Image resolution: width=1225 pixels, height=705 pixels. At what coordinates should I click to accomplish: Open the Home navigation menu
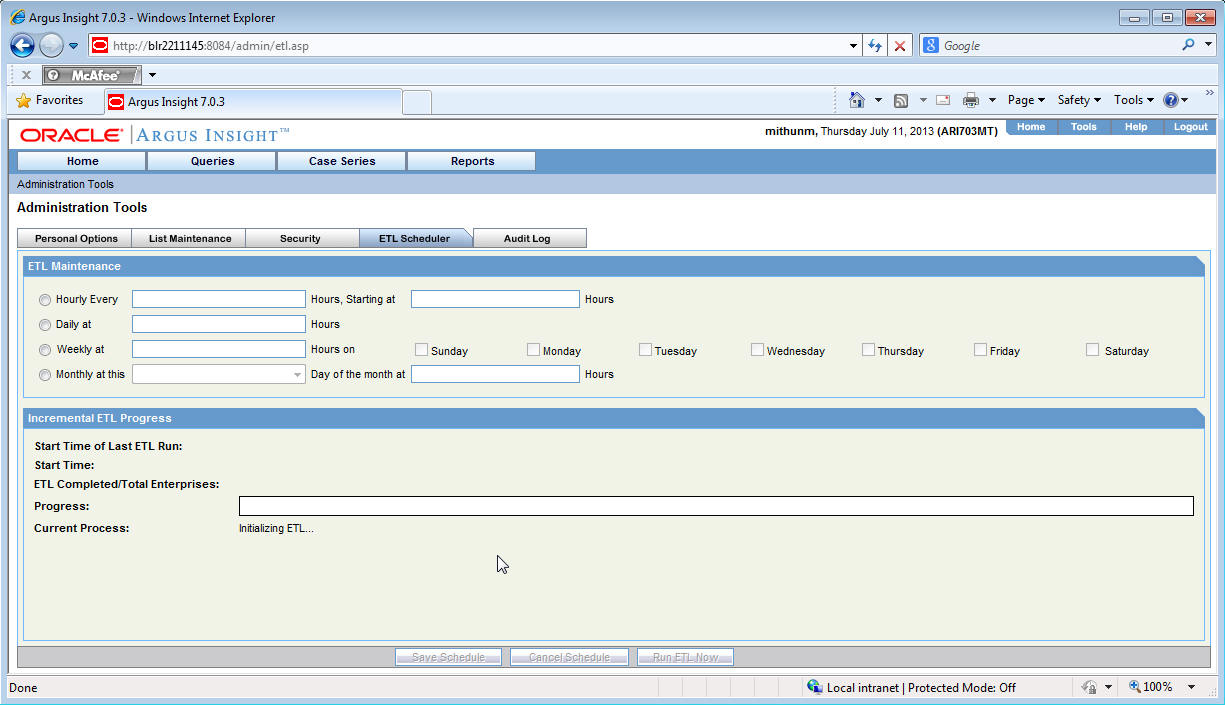pyautogui.click(x=82, y=161)
